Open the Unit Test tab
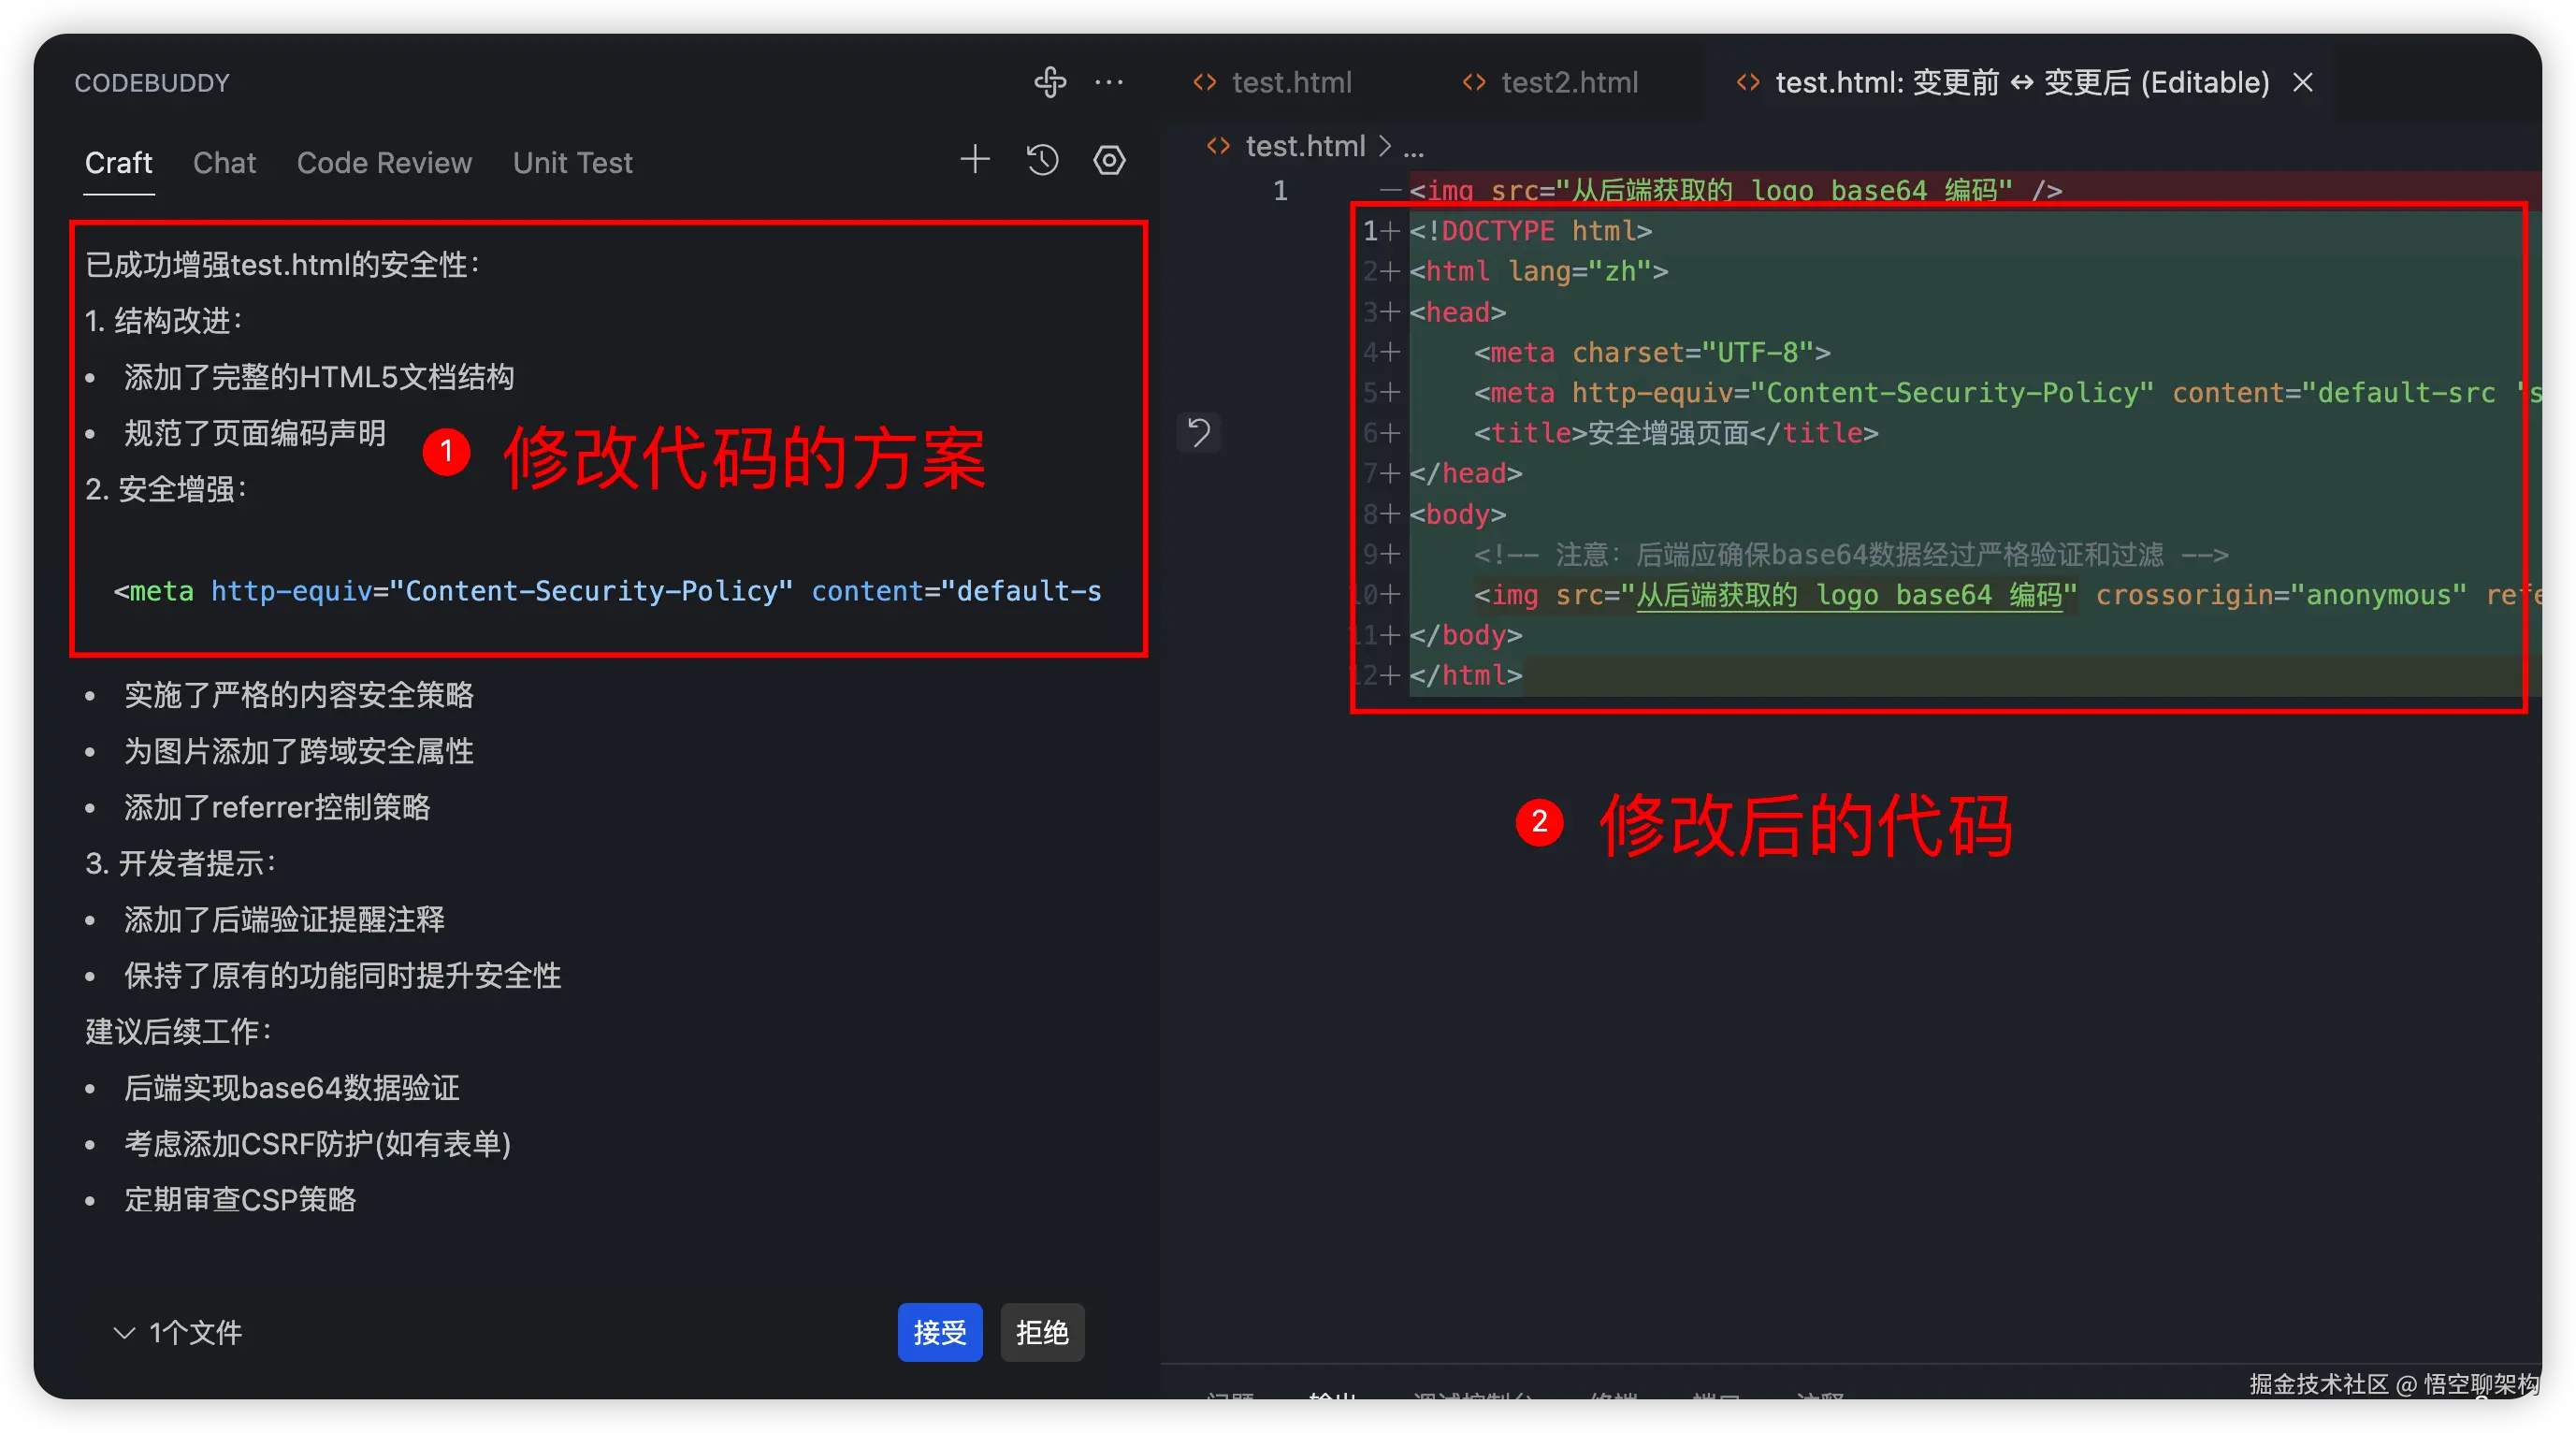 572,163
